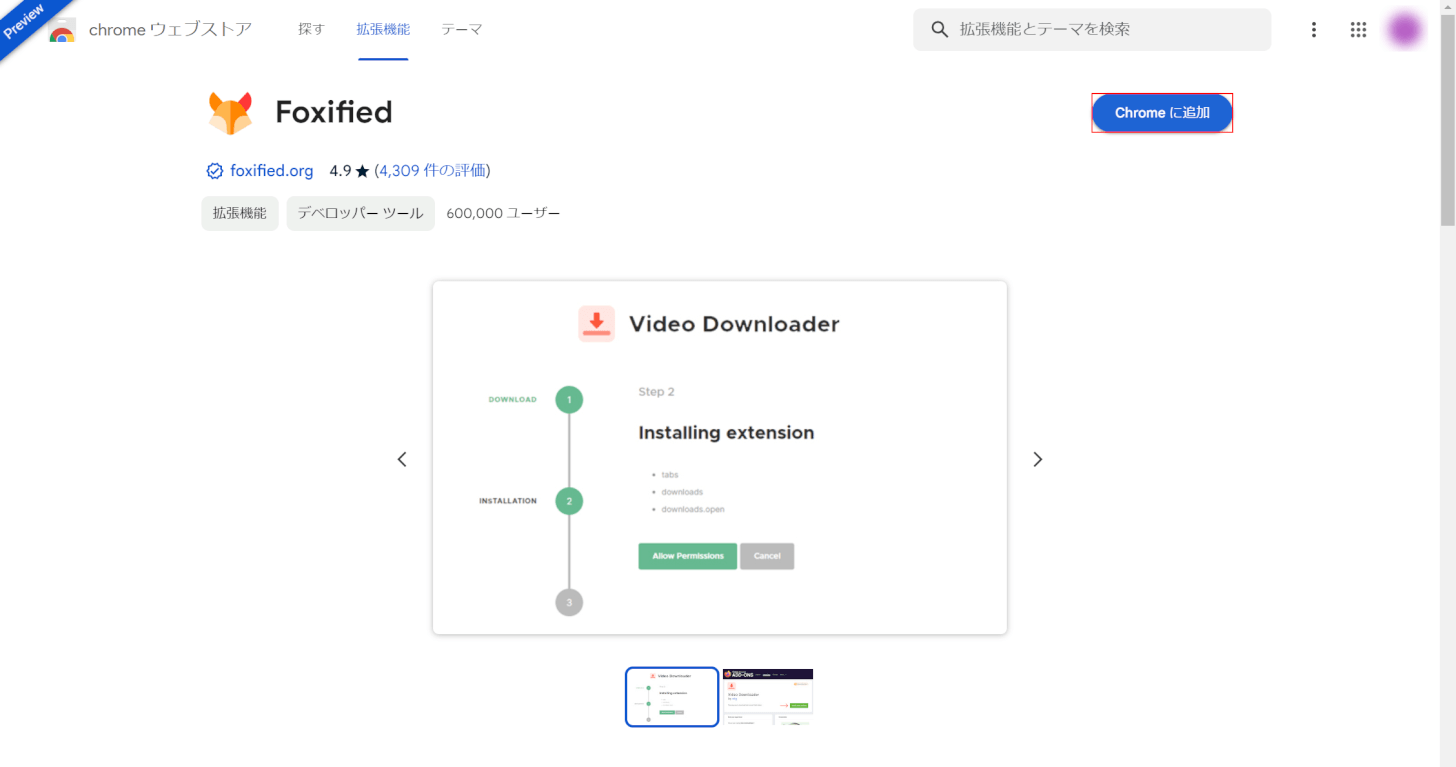The height and width of the screenshot is (767, 1456).
Task: Click the Chrome Web Store logo
Action: (62, 30)
